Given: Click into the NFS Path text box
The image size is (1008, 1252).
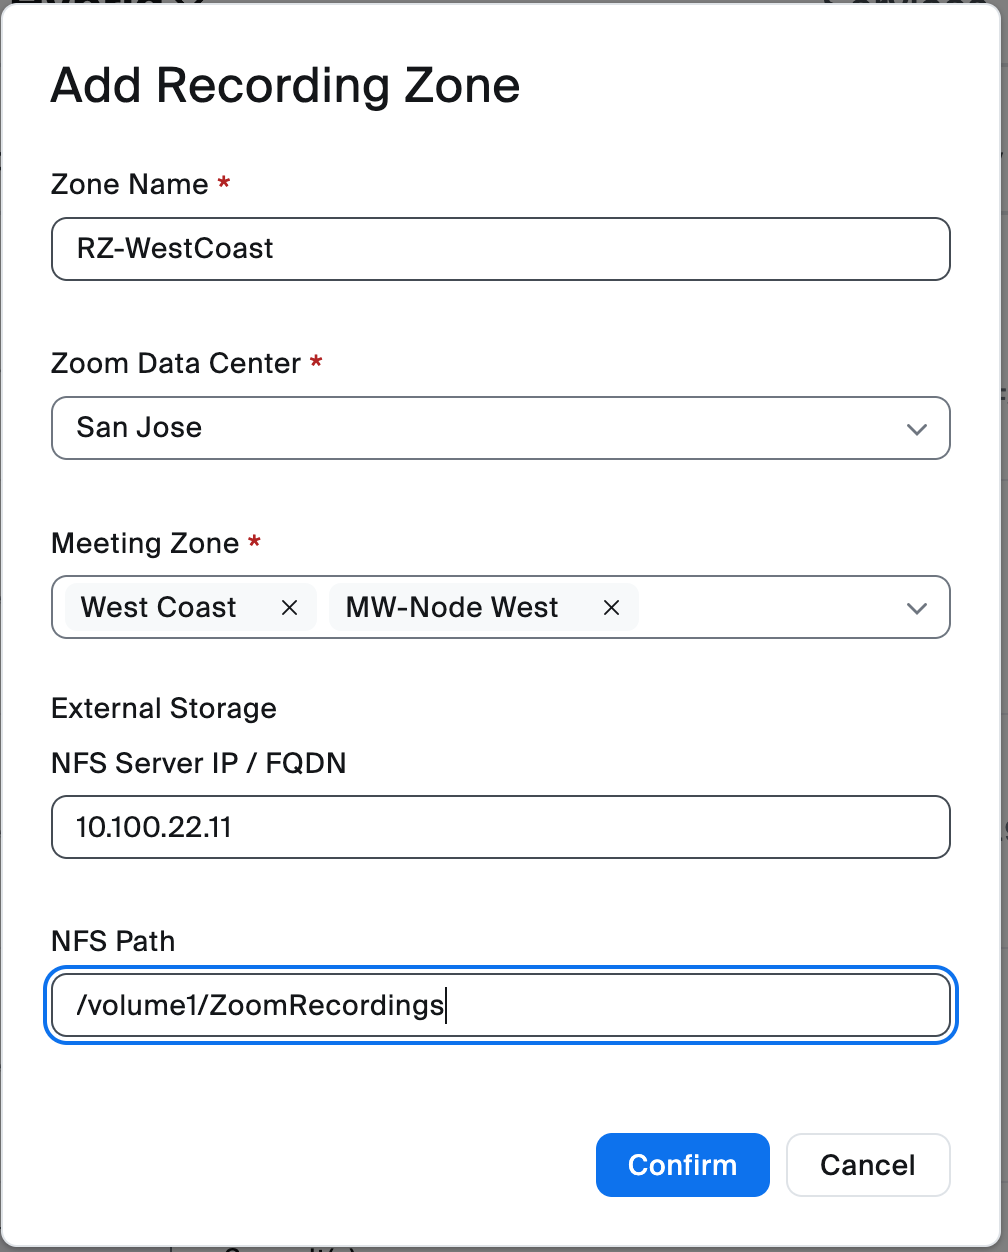Looking at the screenshot, I should click(500, 1005).
